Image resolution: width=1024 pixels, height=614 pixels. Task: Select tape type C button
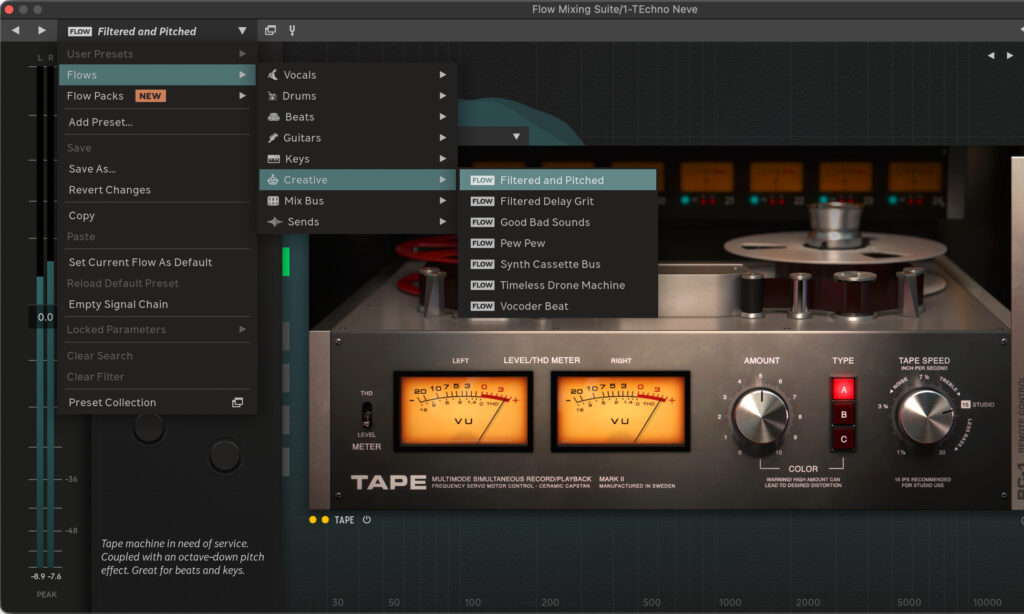843,439
